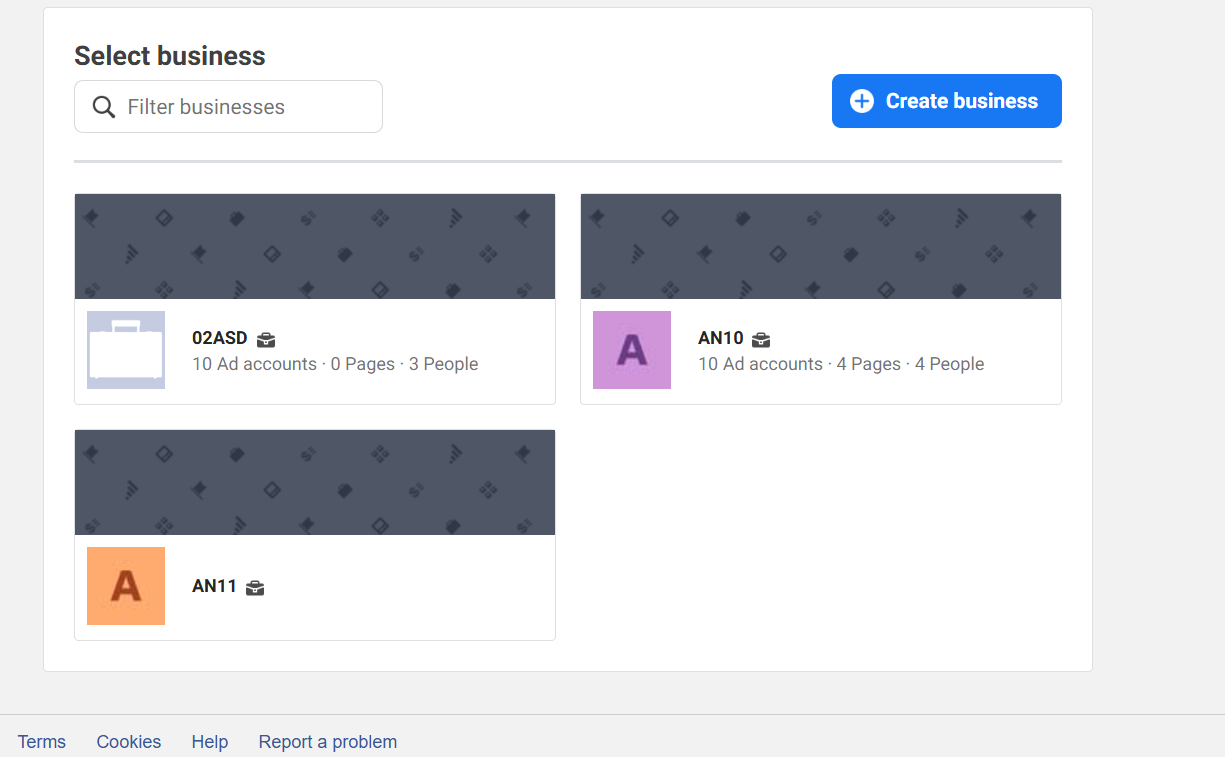The height and width of the screenshot is (757, 1225).
Task: Click briefcase icon next to AN10
Action: (761, 339)
